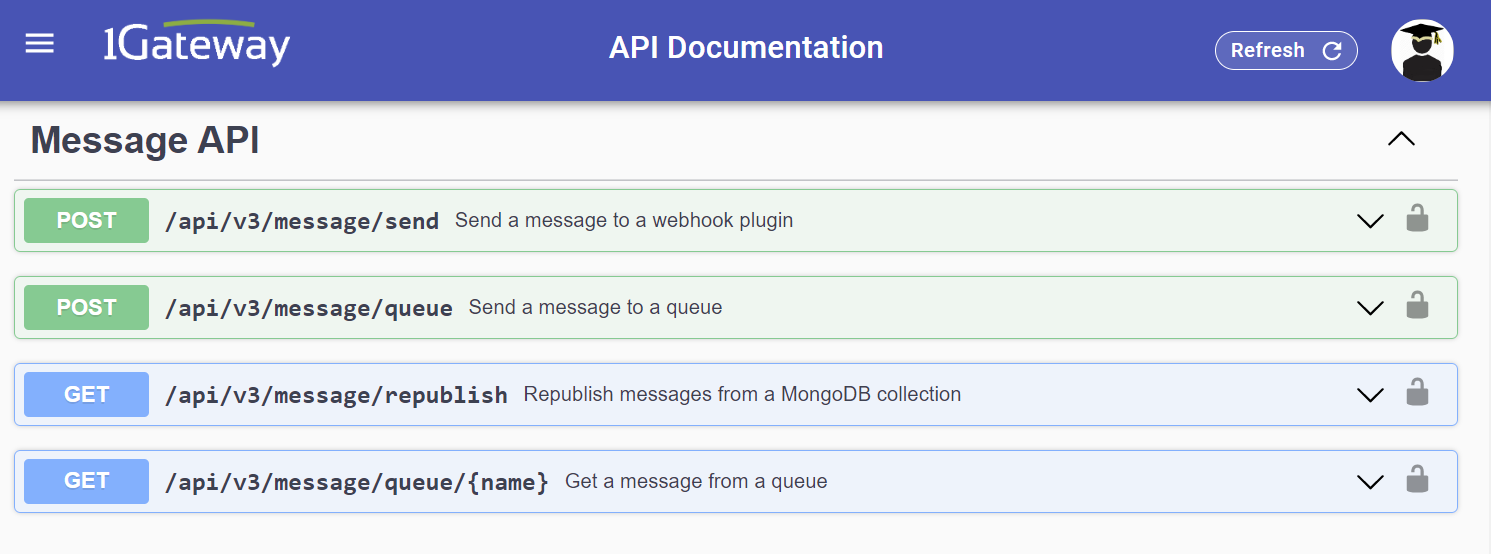1491x554 pixels.
Task: Click the GET badge for message/republish
Action: pos(86,394)
